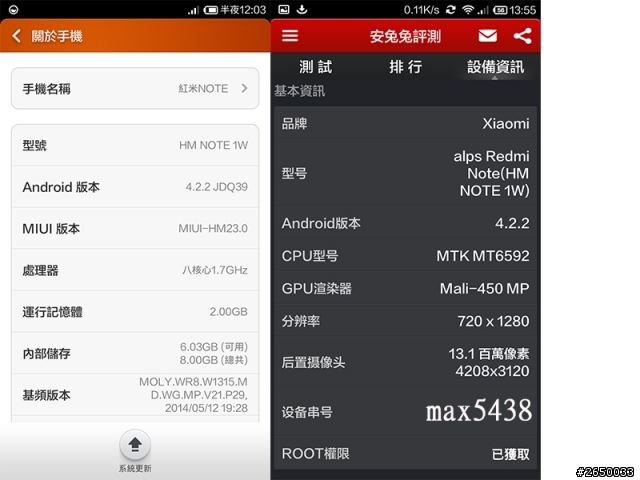
Task: Tap the round icon in left status bar
Action: [13, 9]
